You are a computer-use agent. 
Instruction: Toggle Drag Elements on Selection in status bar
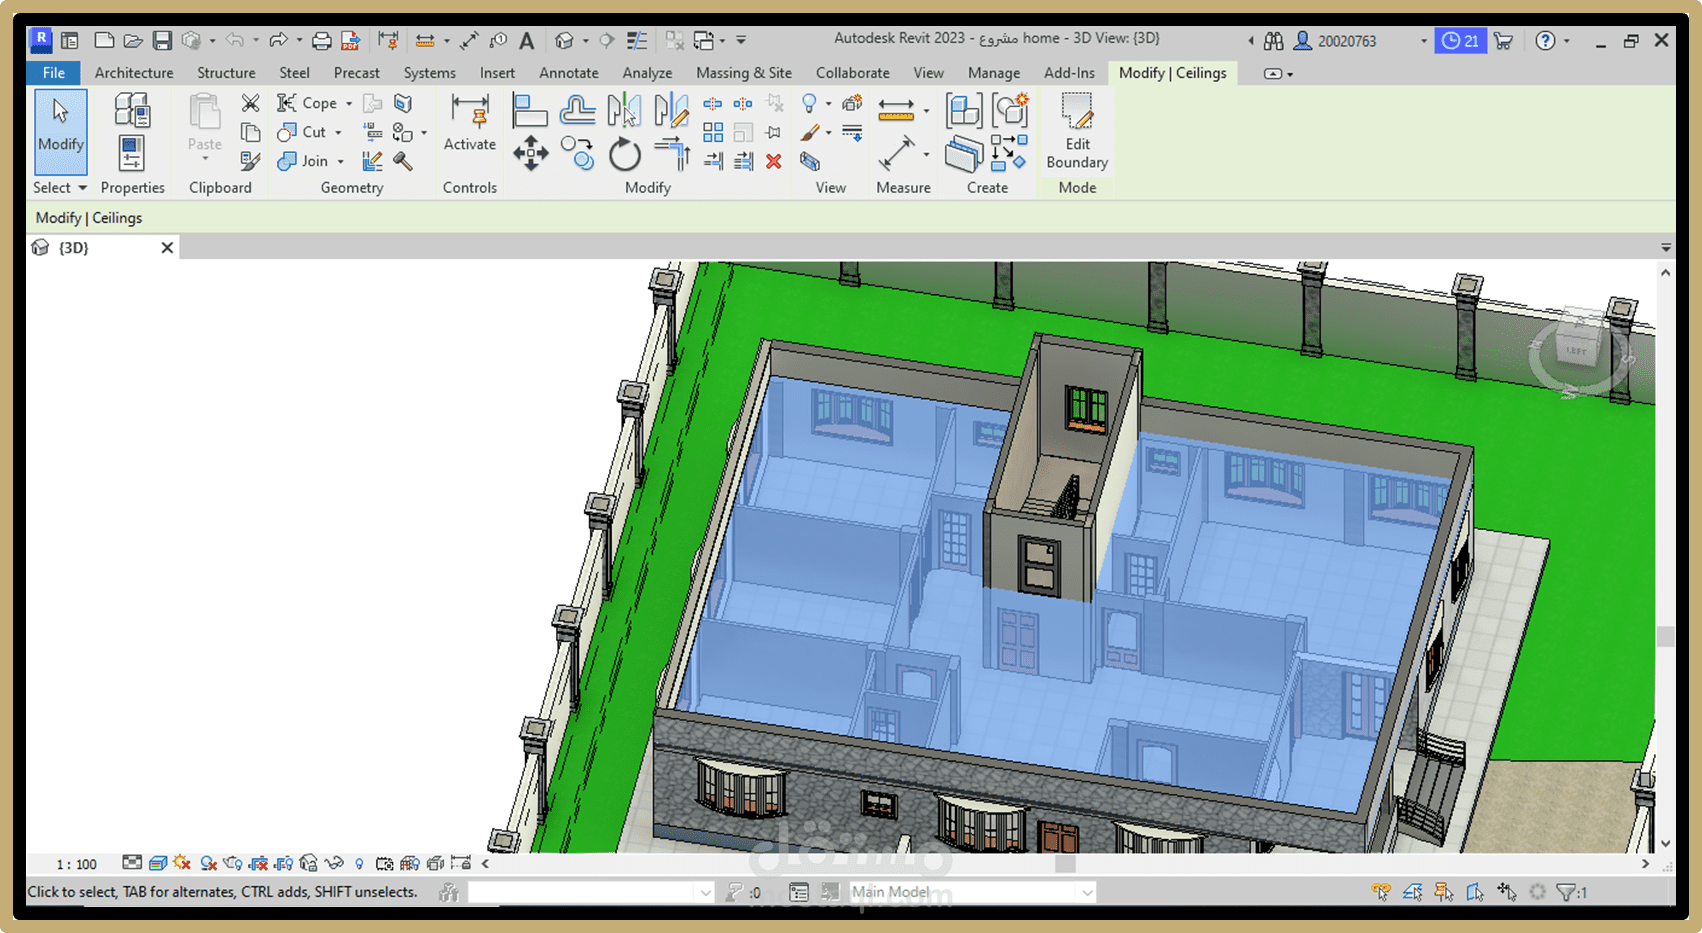click(x=1506, y=892)
